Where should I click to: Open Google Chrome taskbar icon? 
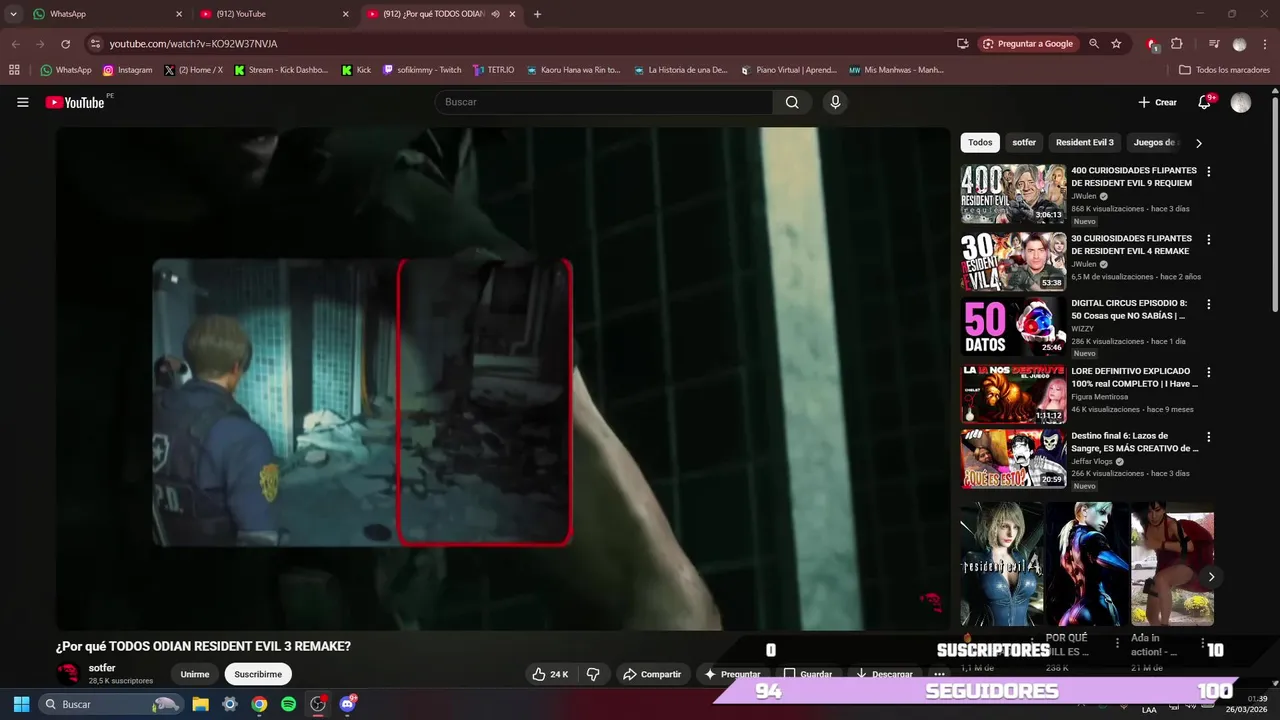pos(259,704)
